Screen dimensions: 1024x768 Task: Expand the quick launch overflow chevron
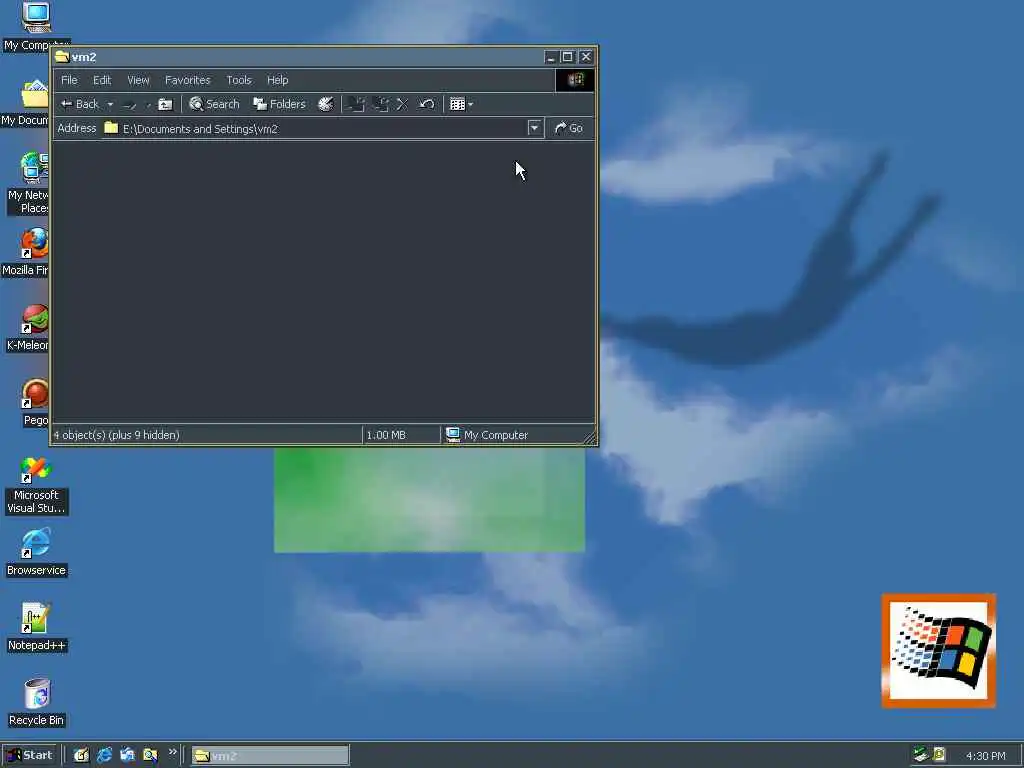coord(172,752)
